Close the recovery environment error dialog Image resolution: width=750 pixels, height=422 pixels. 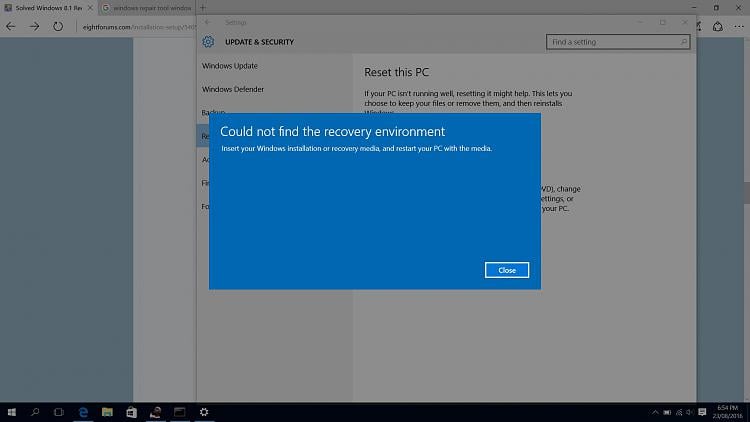point(507,270)
